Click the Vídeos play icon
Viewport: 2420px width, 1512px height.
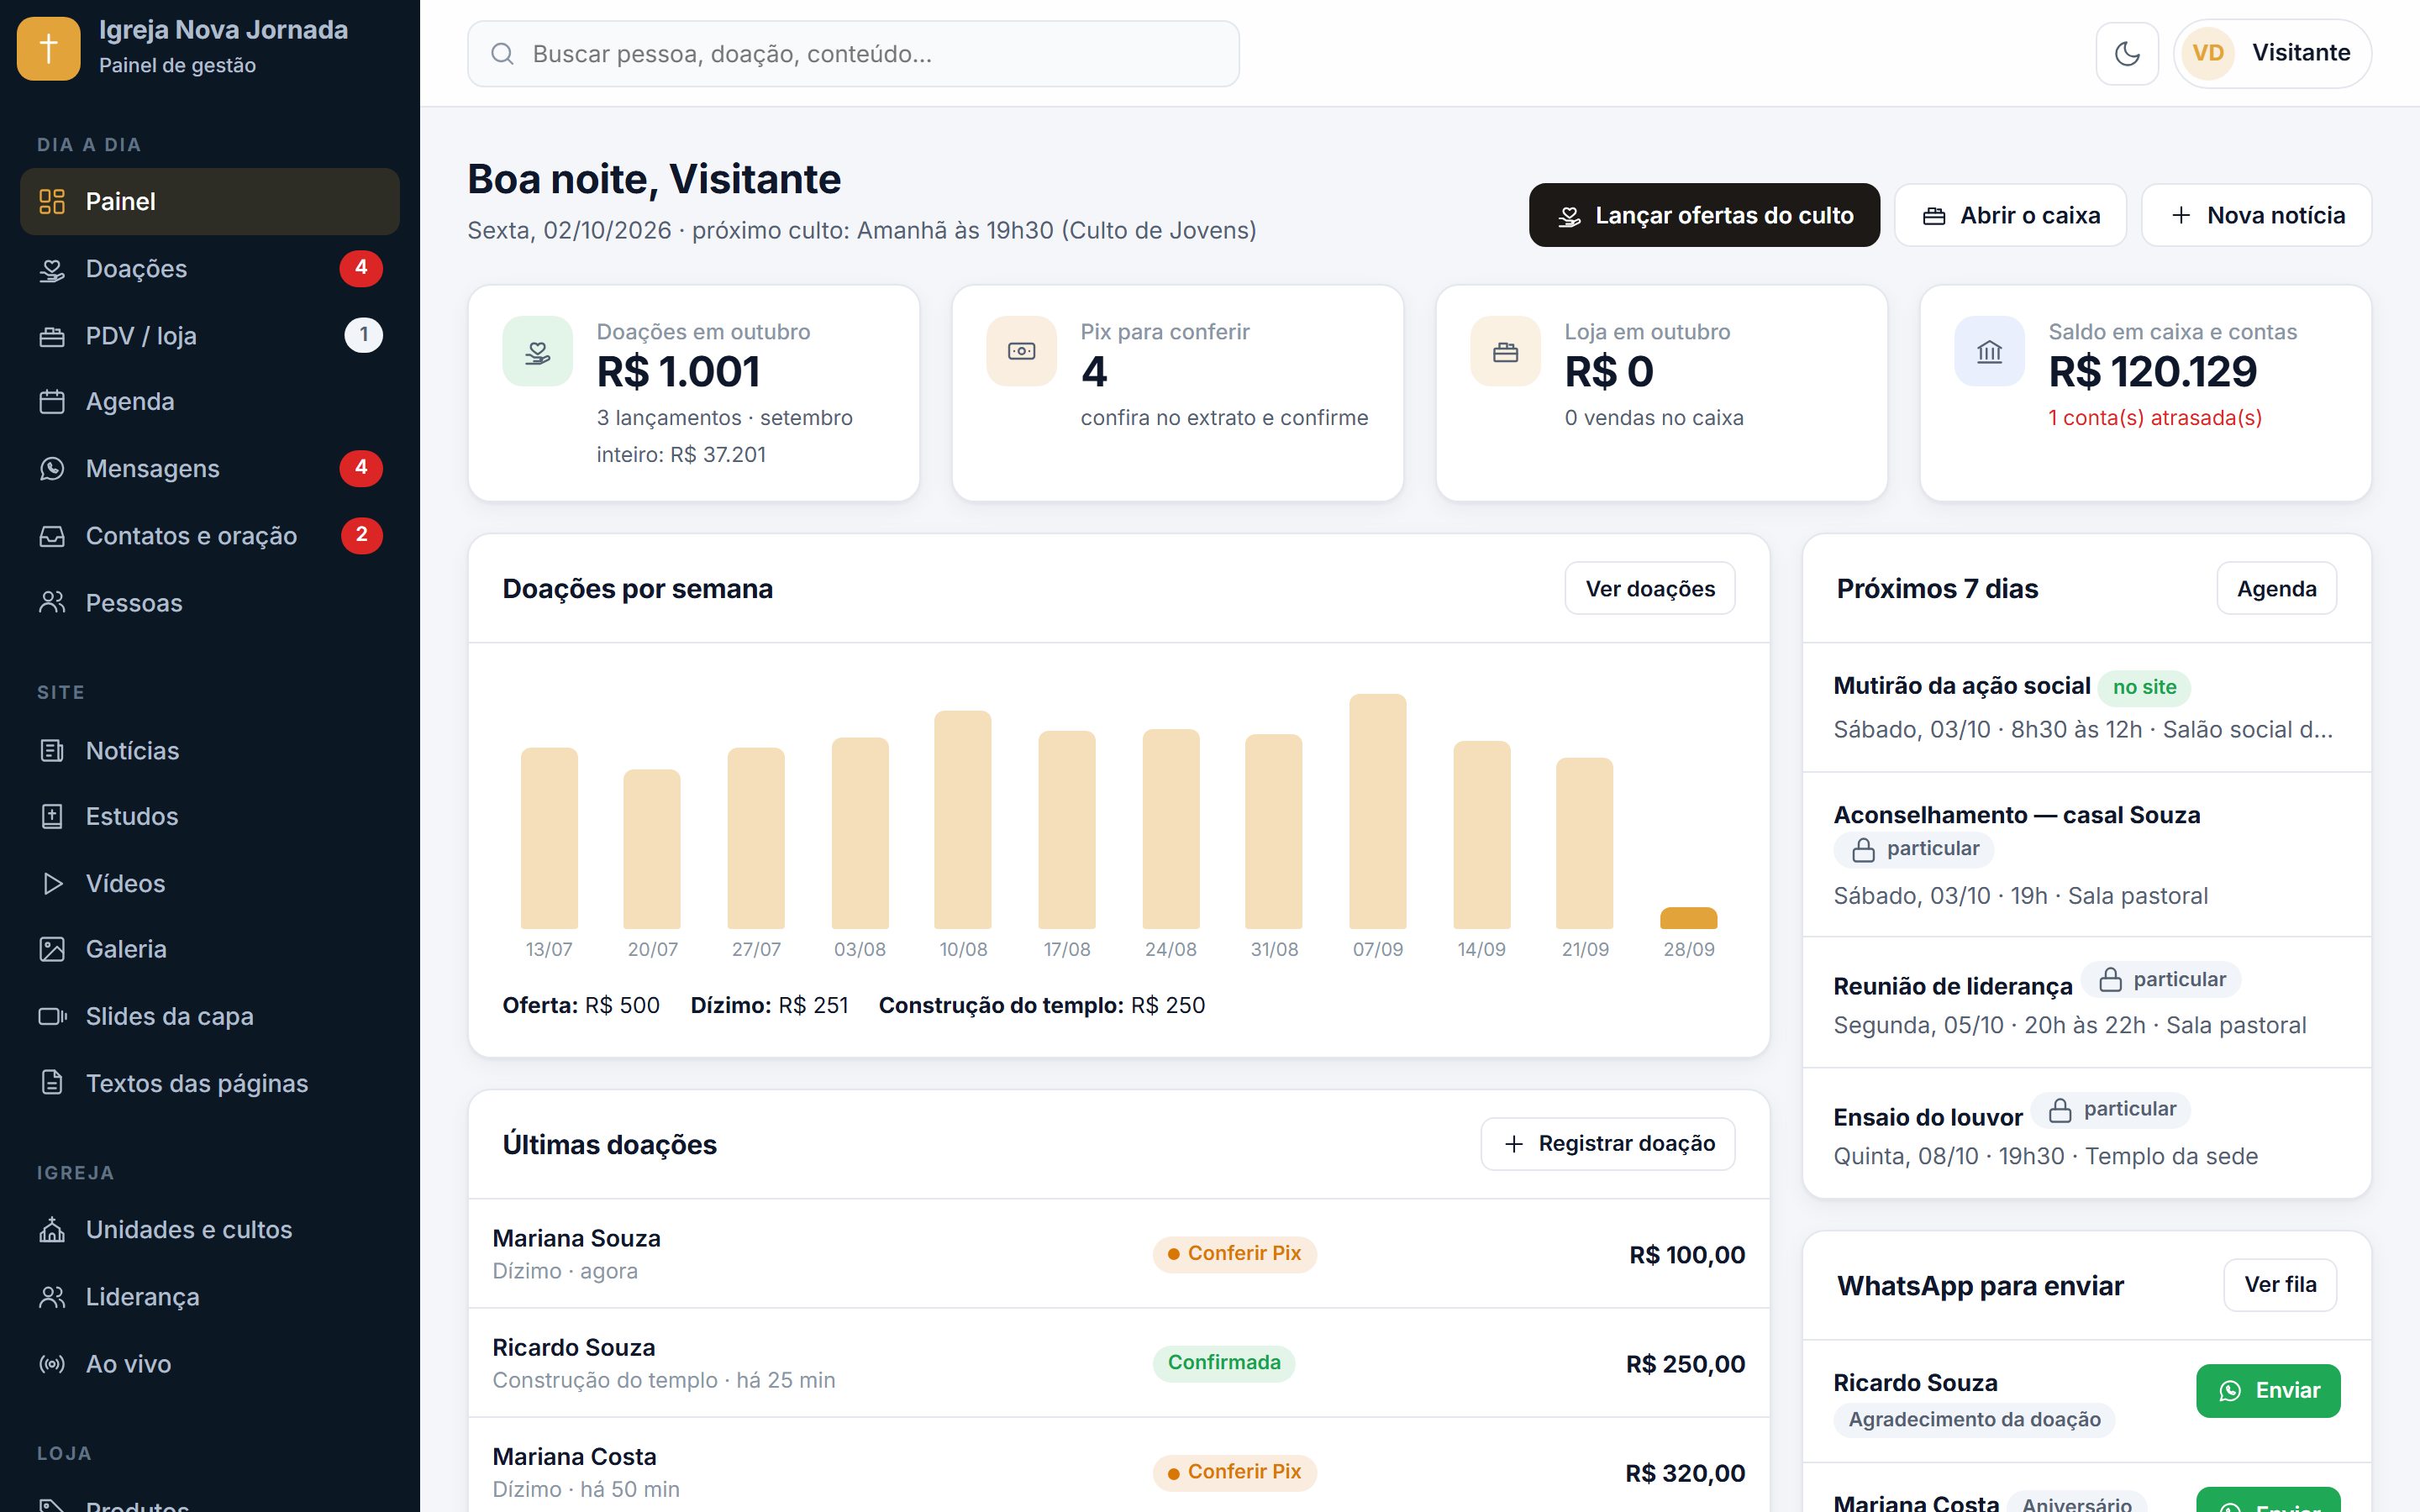pos(52,883)
